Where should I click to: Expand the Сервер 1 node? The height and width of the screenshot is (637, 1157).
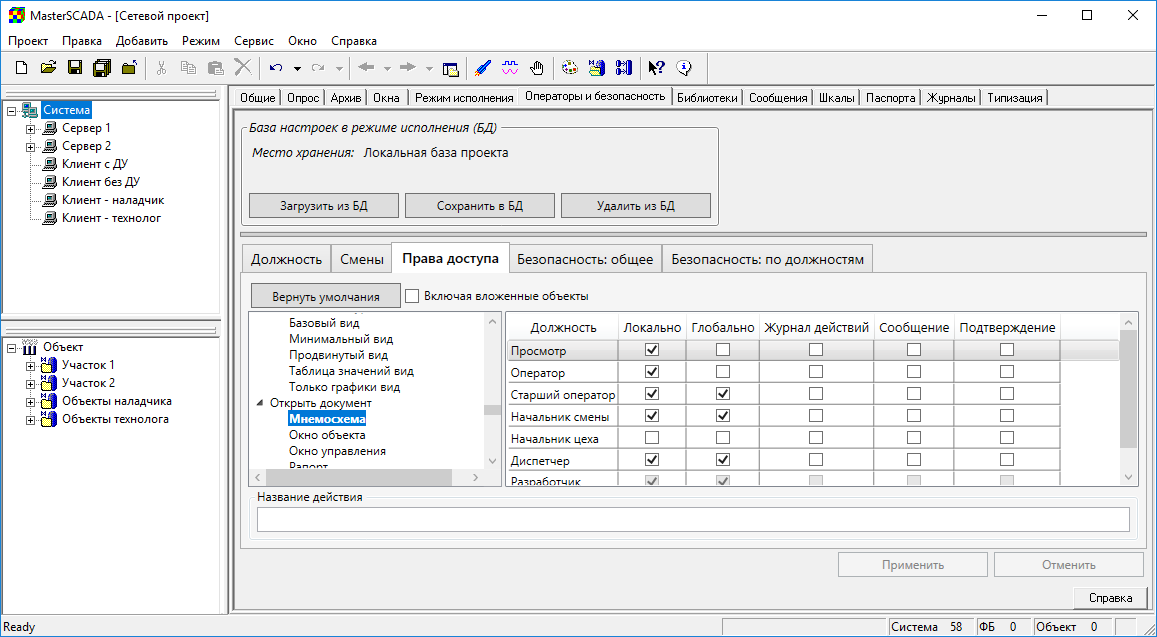(30, 129)
